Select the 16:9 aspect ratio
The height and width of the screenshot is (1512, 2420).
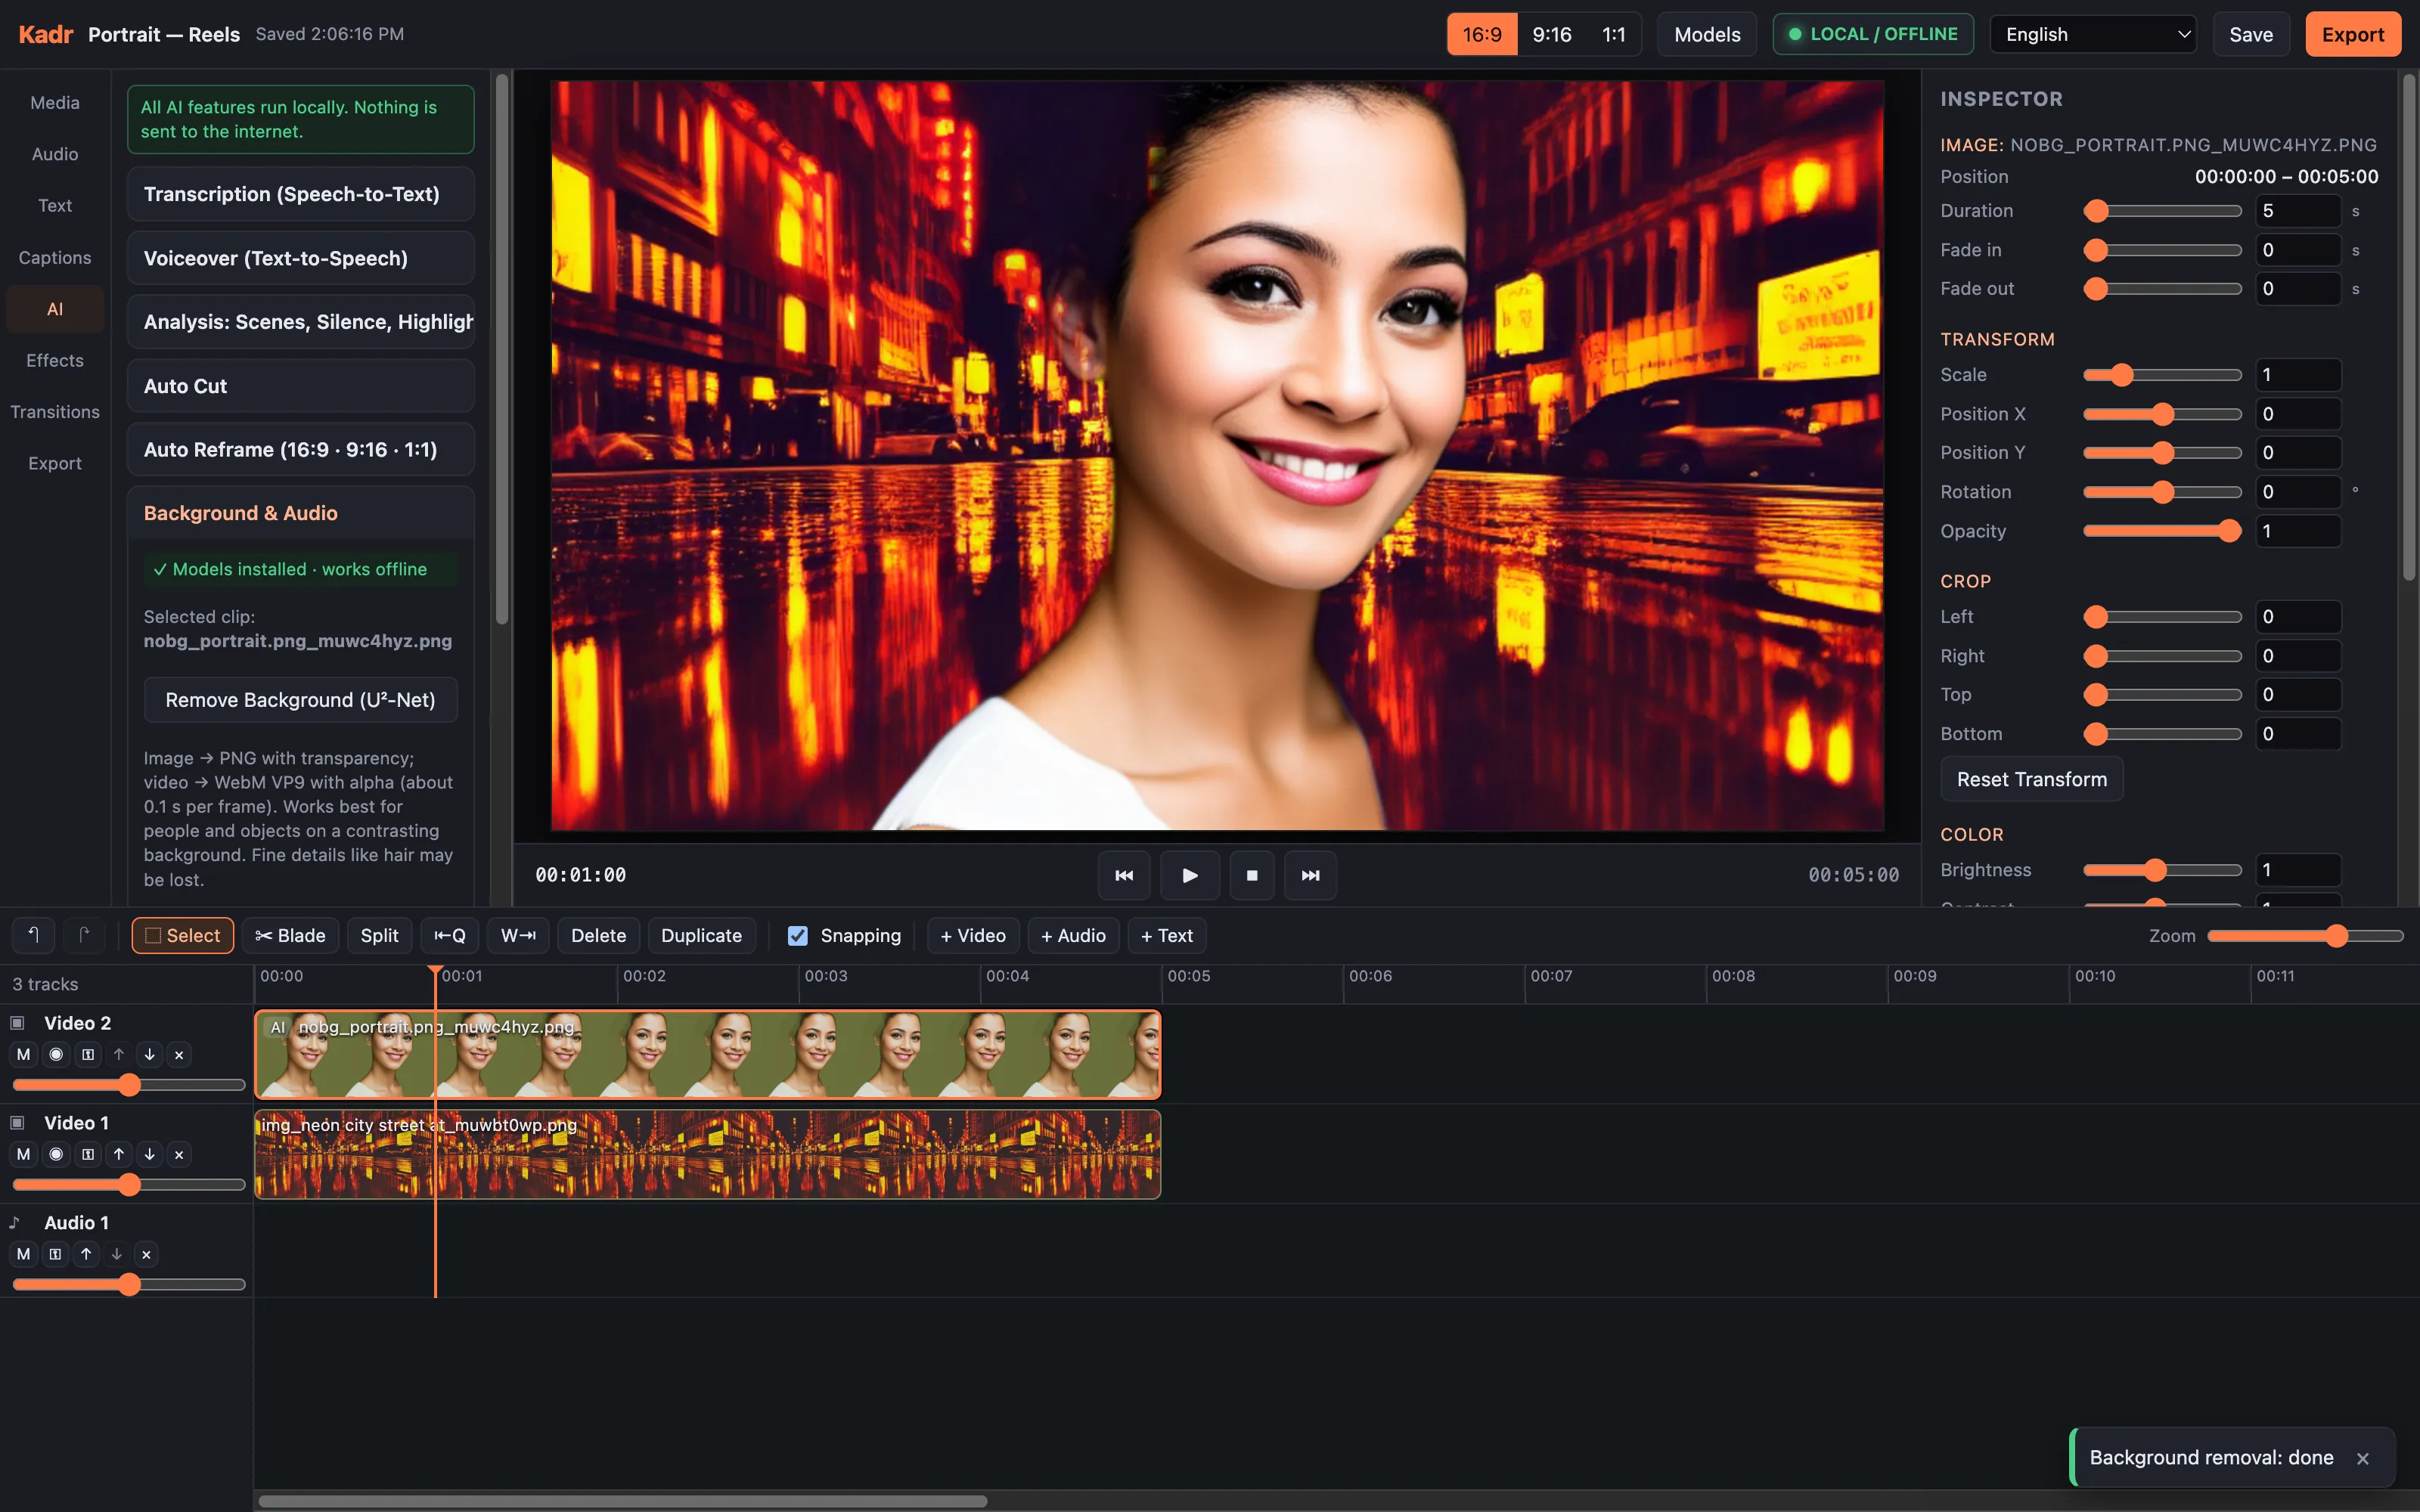click(x=1482, y=34)
